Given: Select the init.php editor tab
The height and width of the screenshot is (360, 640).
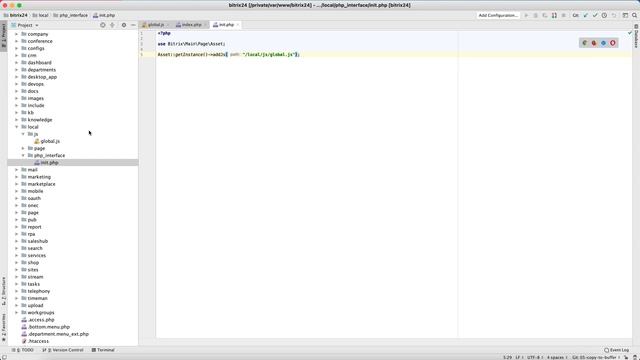Looking at the screenshot, I should [226, 25].
